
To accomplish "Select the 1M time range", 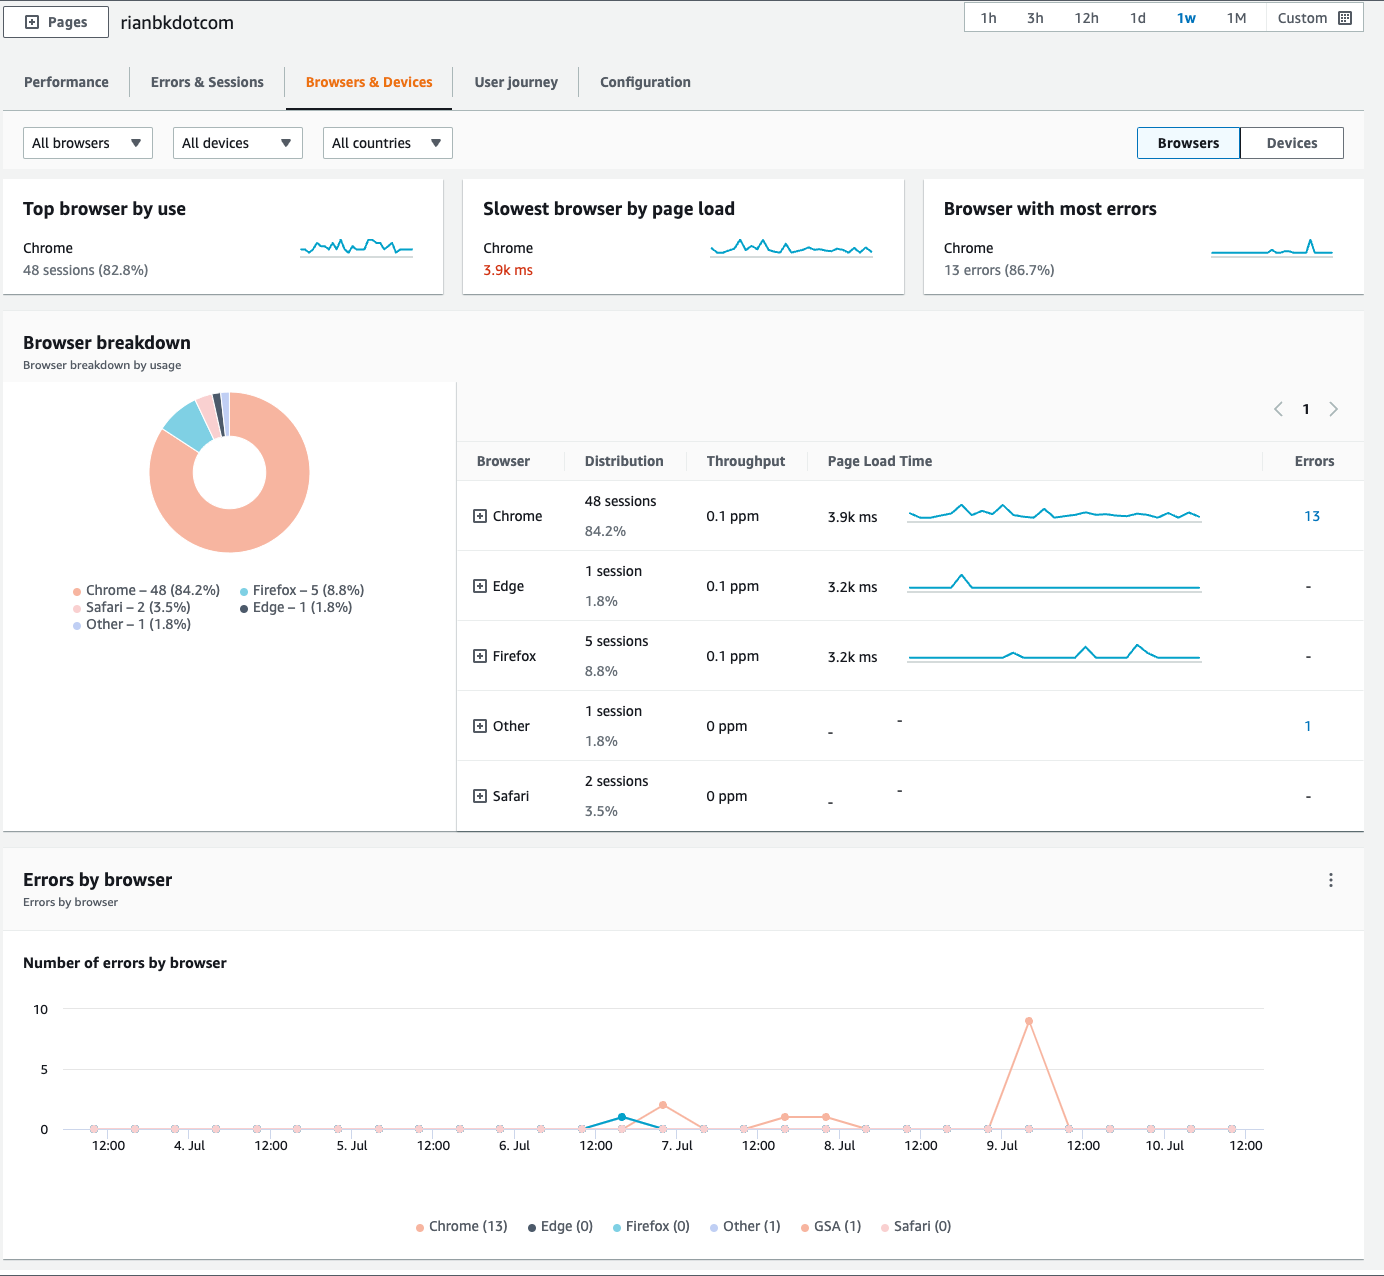I will (x=1236, y=18).
